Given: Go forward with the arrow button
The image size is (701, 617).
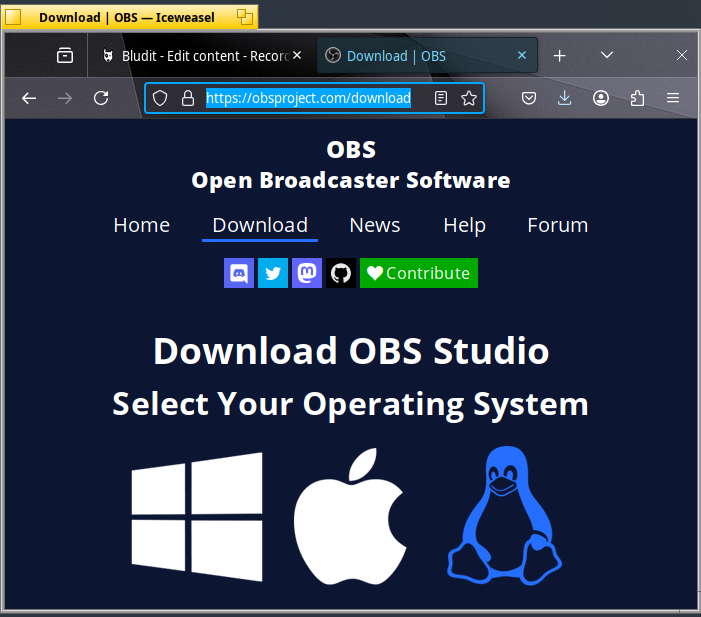Looking at the screenshot, I should pyautogui.click(x=65, y=98).
